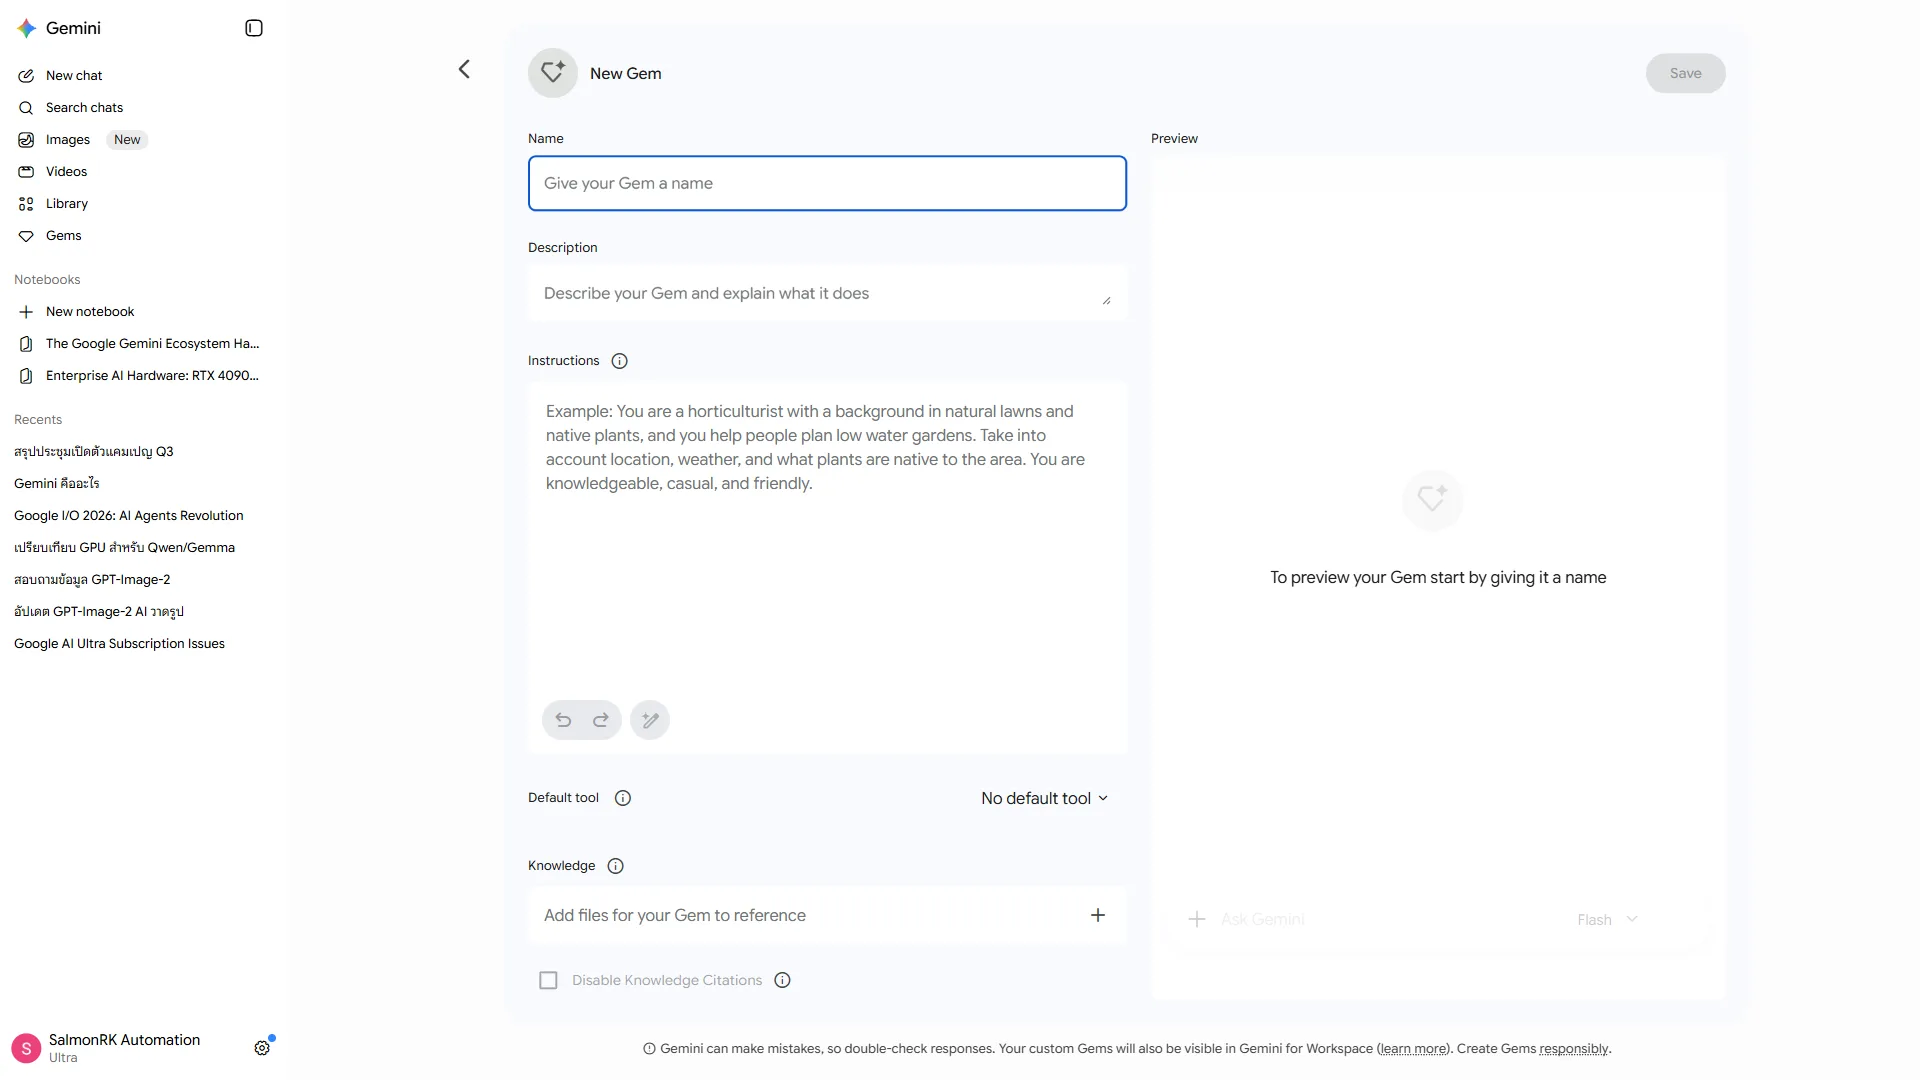Add knowledge files with the plus icon
Screen dimensions: 1920x1080
1098,915
